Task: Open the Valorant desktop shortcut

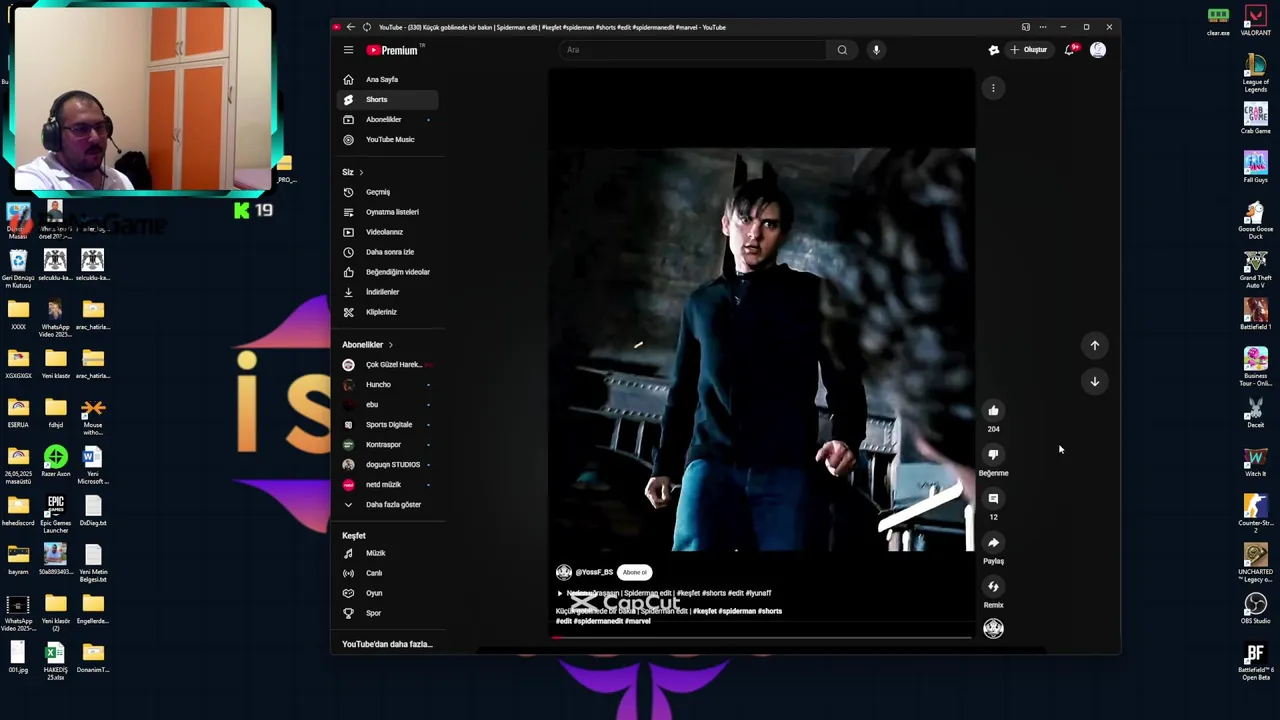Action: click(x=1256, y=19)
